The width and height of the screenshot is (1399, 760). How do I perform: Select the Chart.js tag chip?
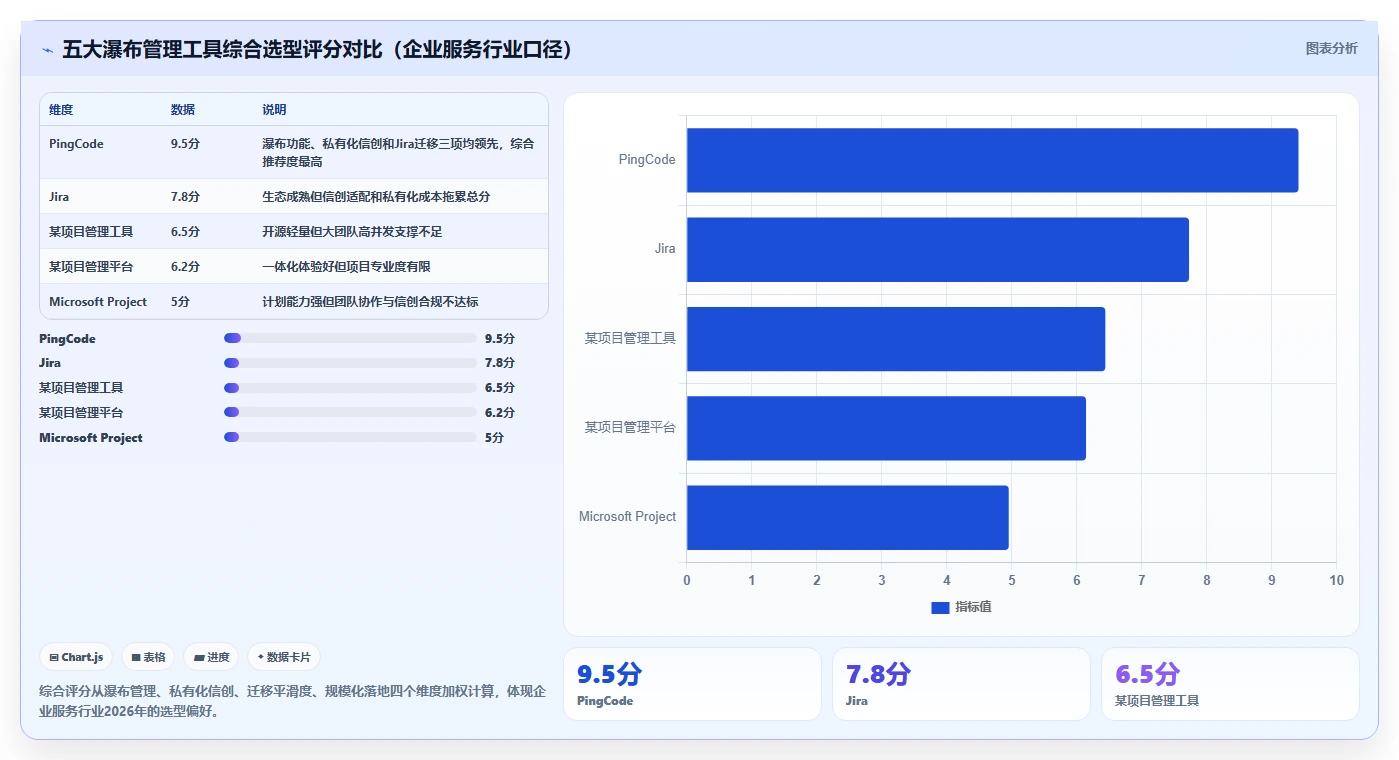(77, 657)
